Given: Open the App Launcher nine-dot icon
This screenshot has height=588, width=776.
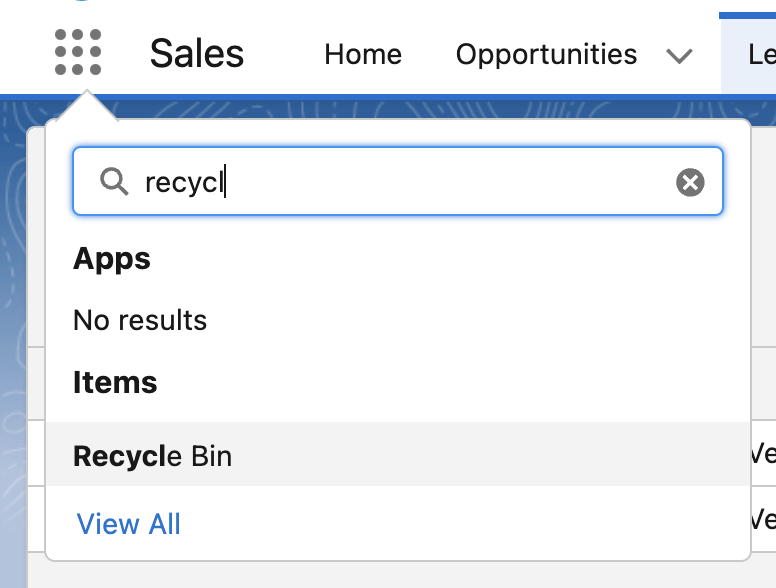Looking at the screenshot, I should click(78, 52).
